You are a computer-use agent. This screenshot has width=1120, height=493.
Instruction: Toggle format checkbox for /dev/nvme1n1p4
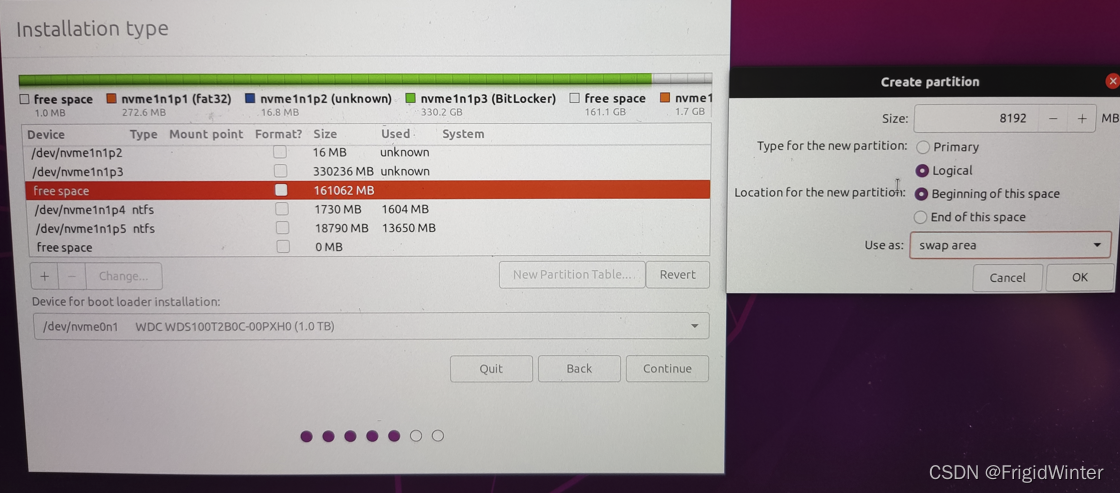[x=282, y=209]
